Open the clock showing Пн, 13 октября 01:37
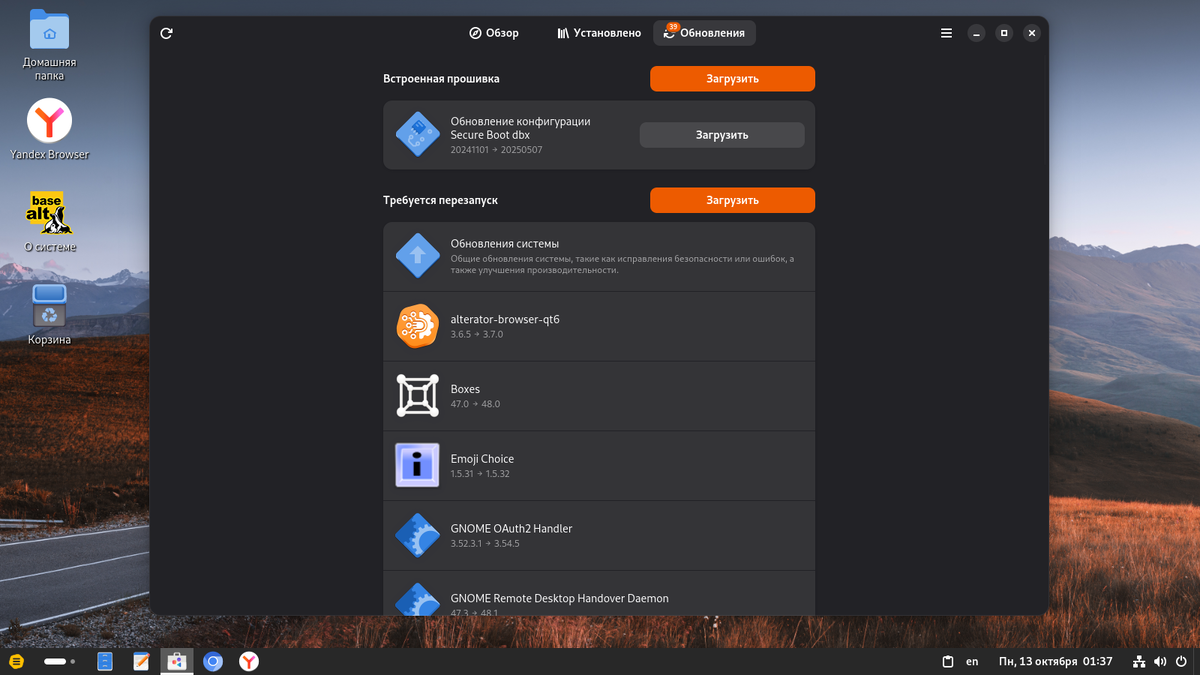1200x675 pixels. coord(1055,662)
